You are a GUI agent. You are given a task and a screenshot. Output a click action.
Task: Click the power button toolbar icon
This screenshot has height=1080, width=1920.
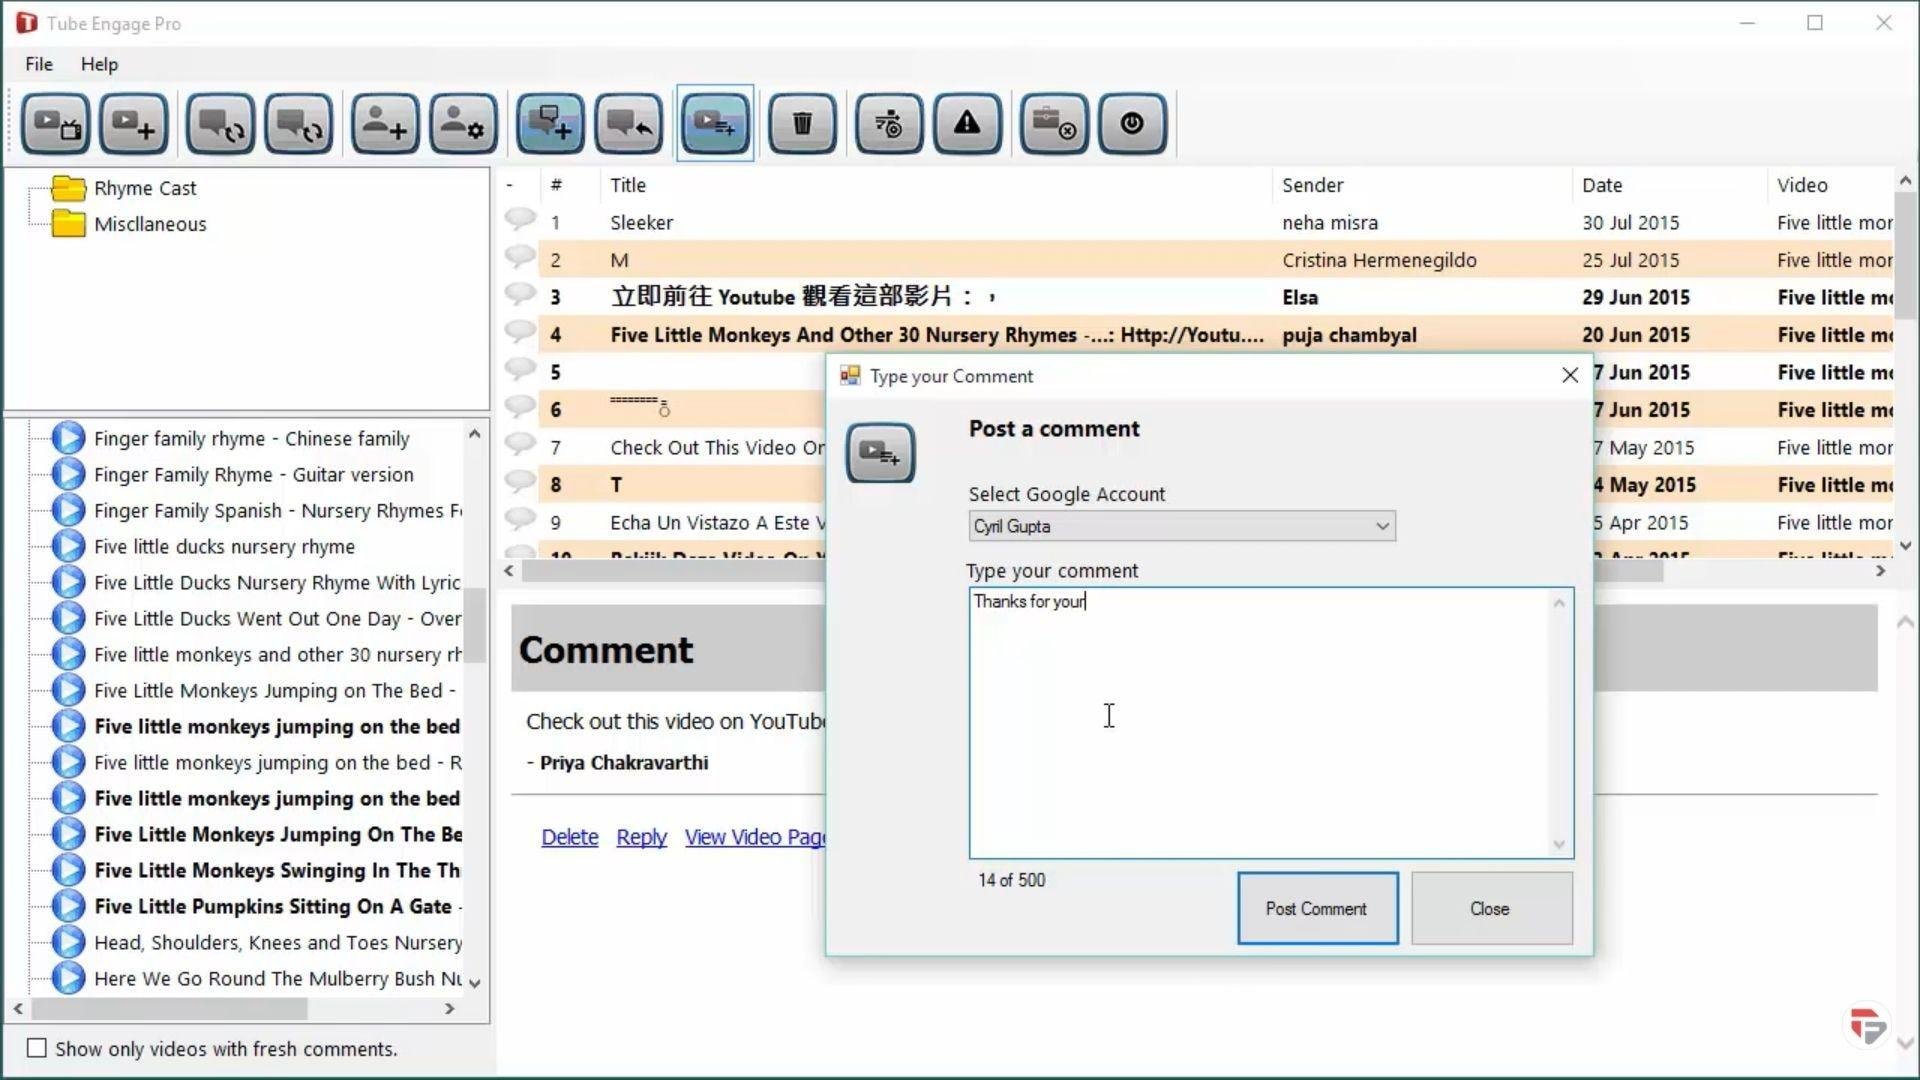(x=1132, y=124)
